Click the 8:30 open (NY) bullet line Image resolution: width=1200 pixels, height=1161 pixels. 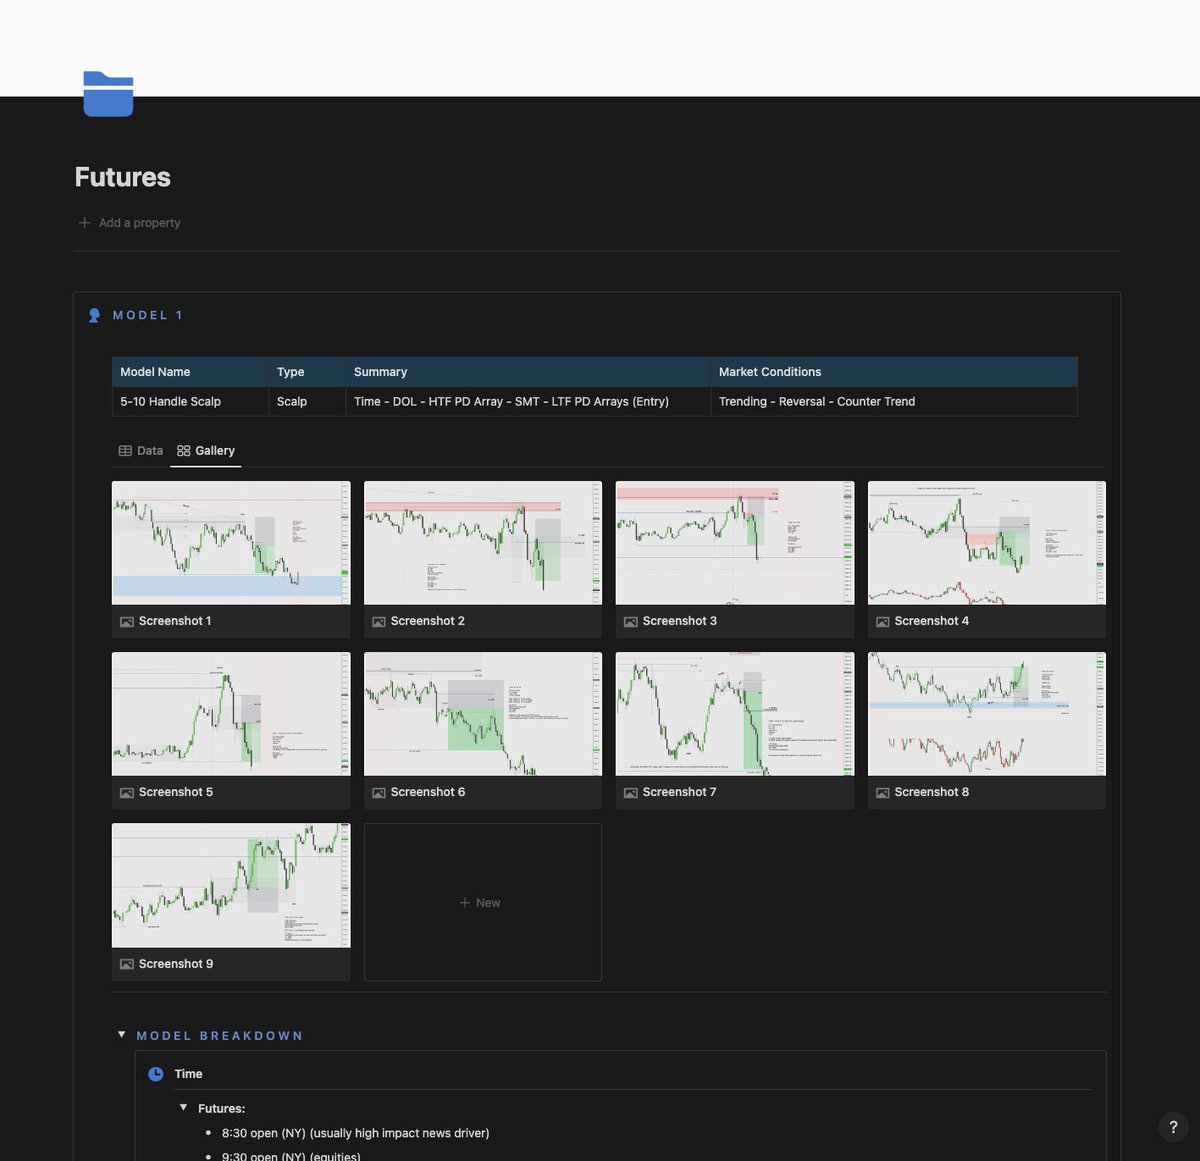click(x=356, y=1133)
